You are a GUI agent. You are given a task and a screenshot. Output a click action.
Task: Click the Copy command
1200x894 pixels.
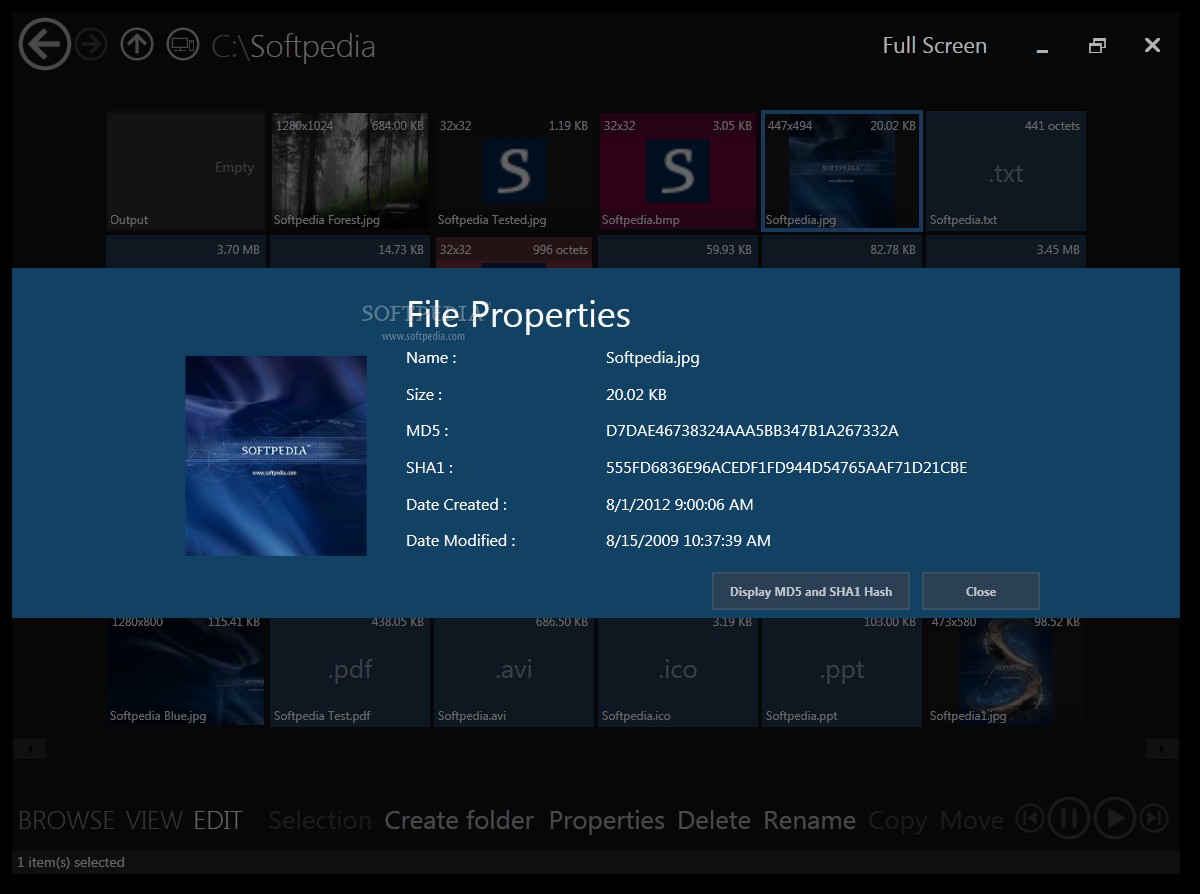tap(897, 821)
